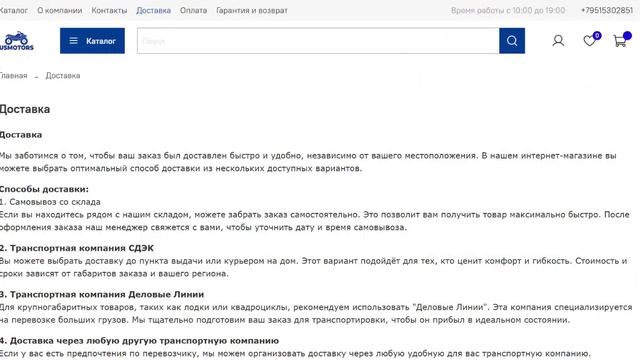Image resolution: width=640 pixels, height=360 pixels.
Task: Click '4. Доставка через любую другую' heading
Action: point(139,340)
